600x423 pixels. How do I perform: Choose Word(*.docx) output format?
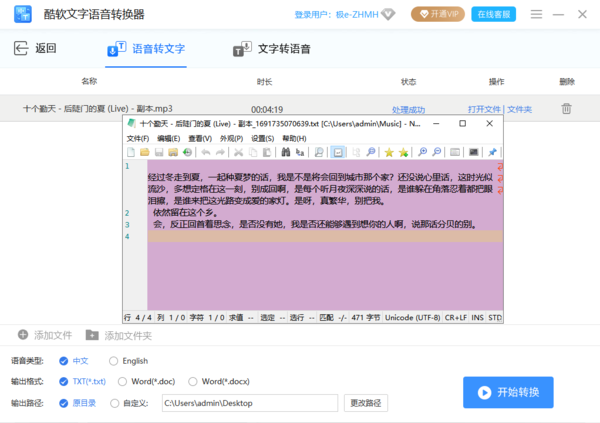coord(193,381)
